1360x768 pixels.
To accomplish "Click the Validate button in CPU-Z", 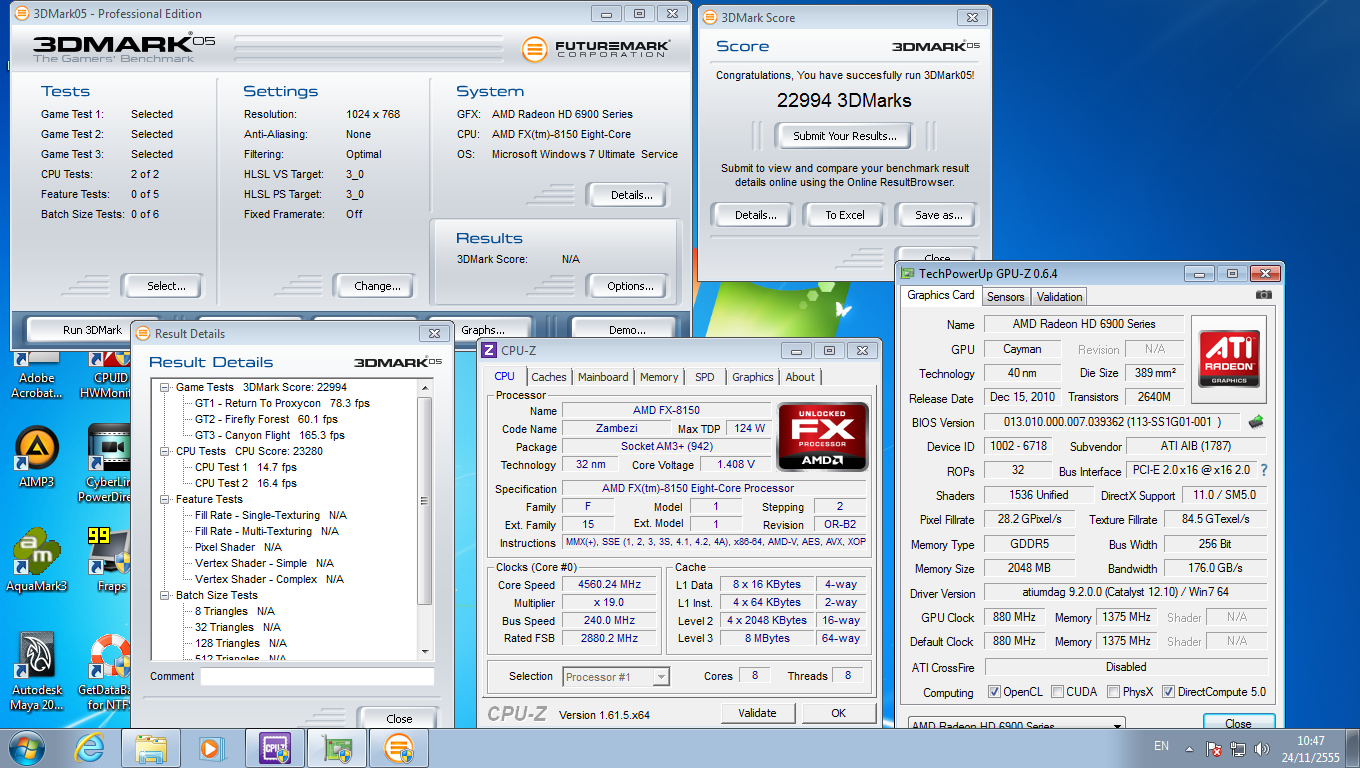I will (x=757, y=713).
